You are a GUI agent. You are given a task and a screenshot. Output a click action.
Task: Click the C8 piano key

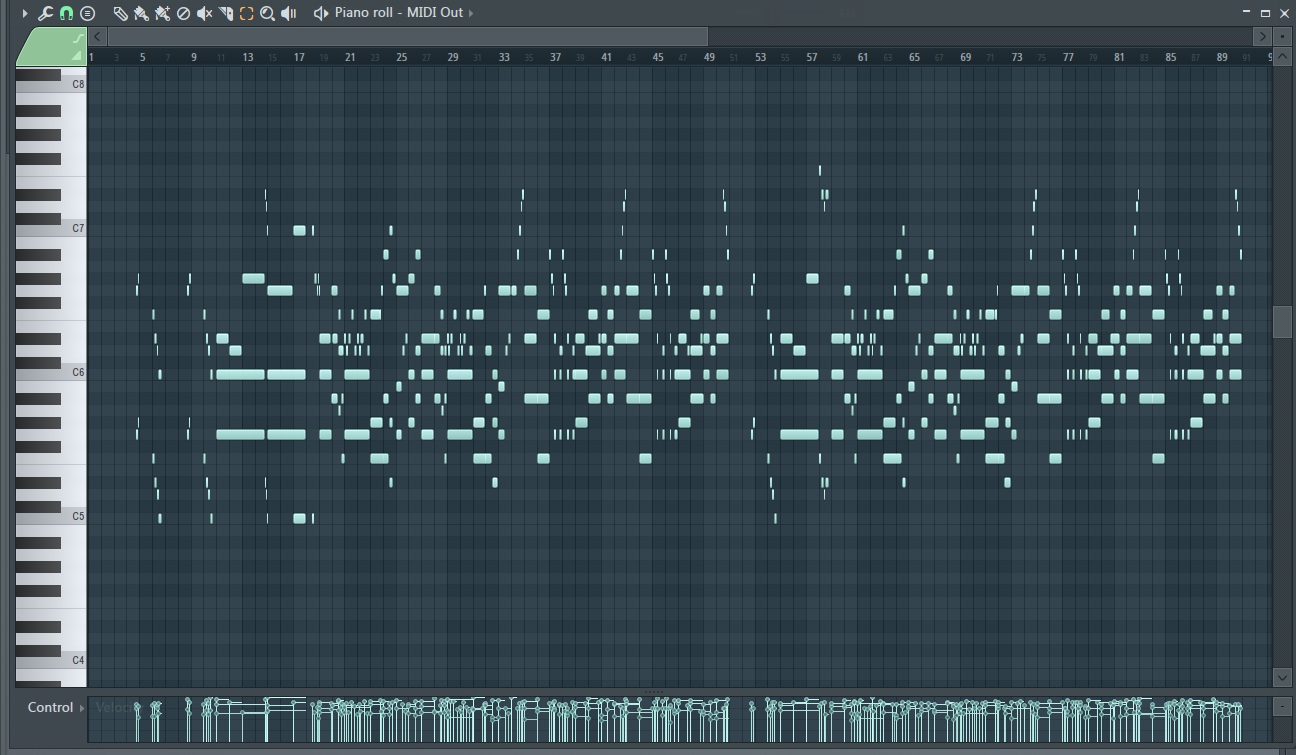(x=51, y=84)
